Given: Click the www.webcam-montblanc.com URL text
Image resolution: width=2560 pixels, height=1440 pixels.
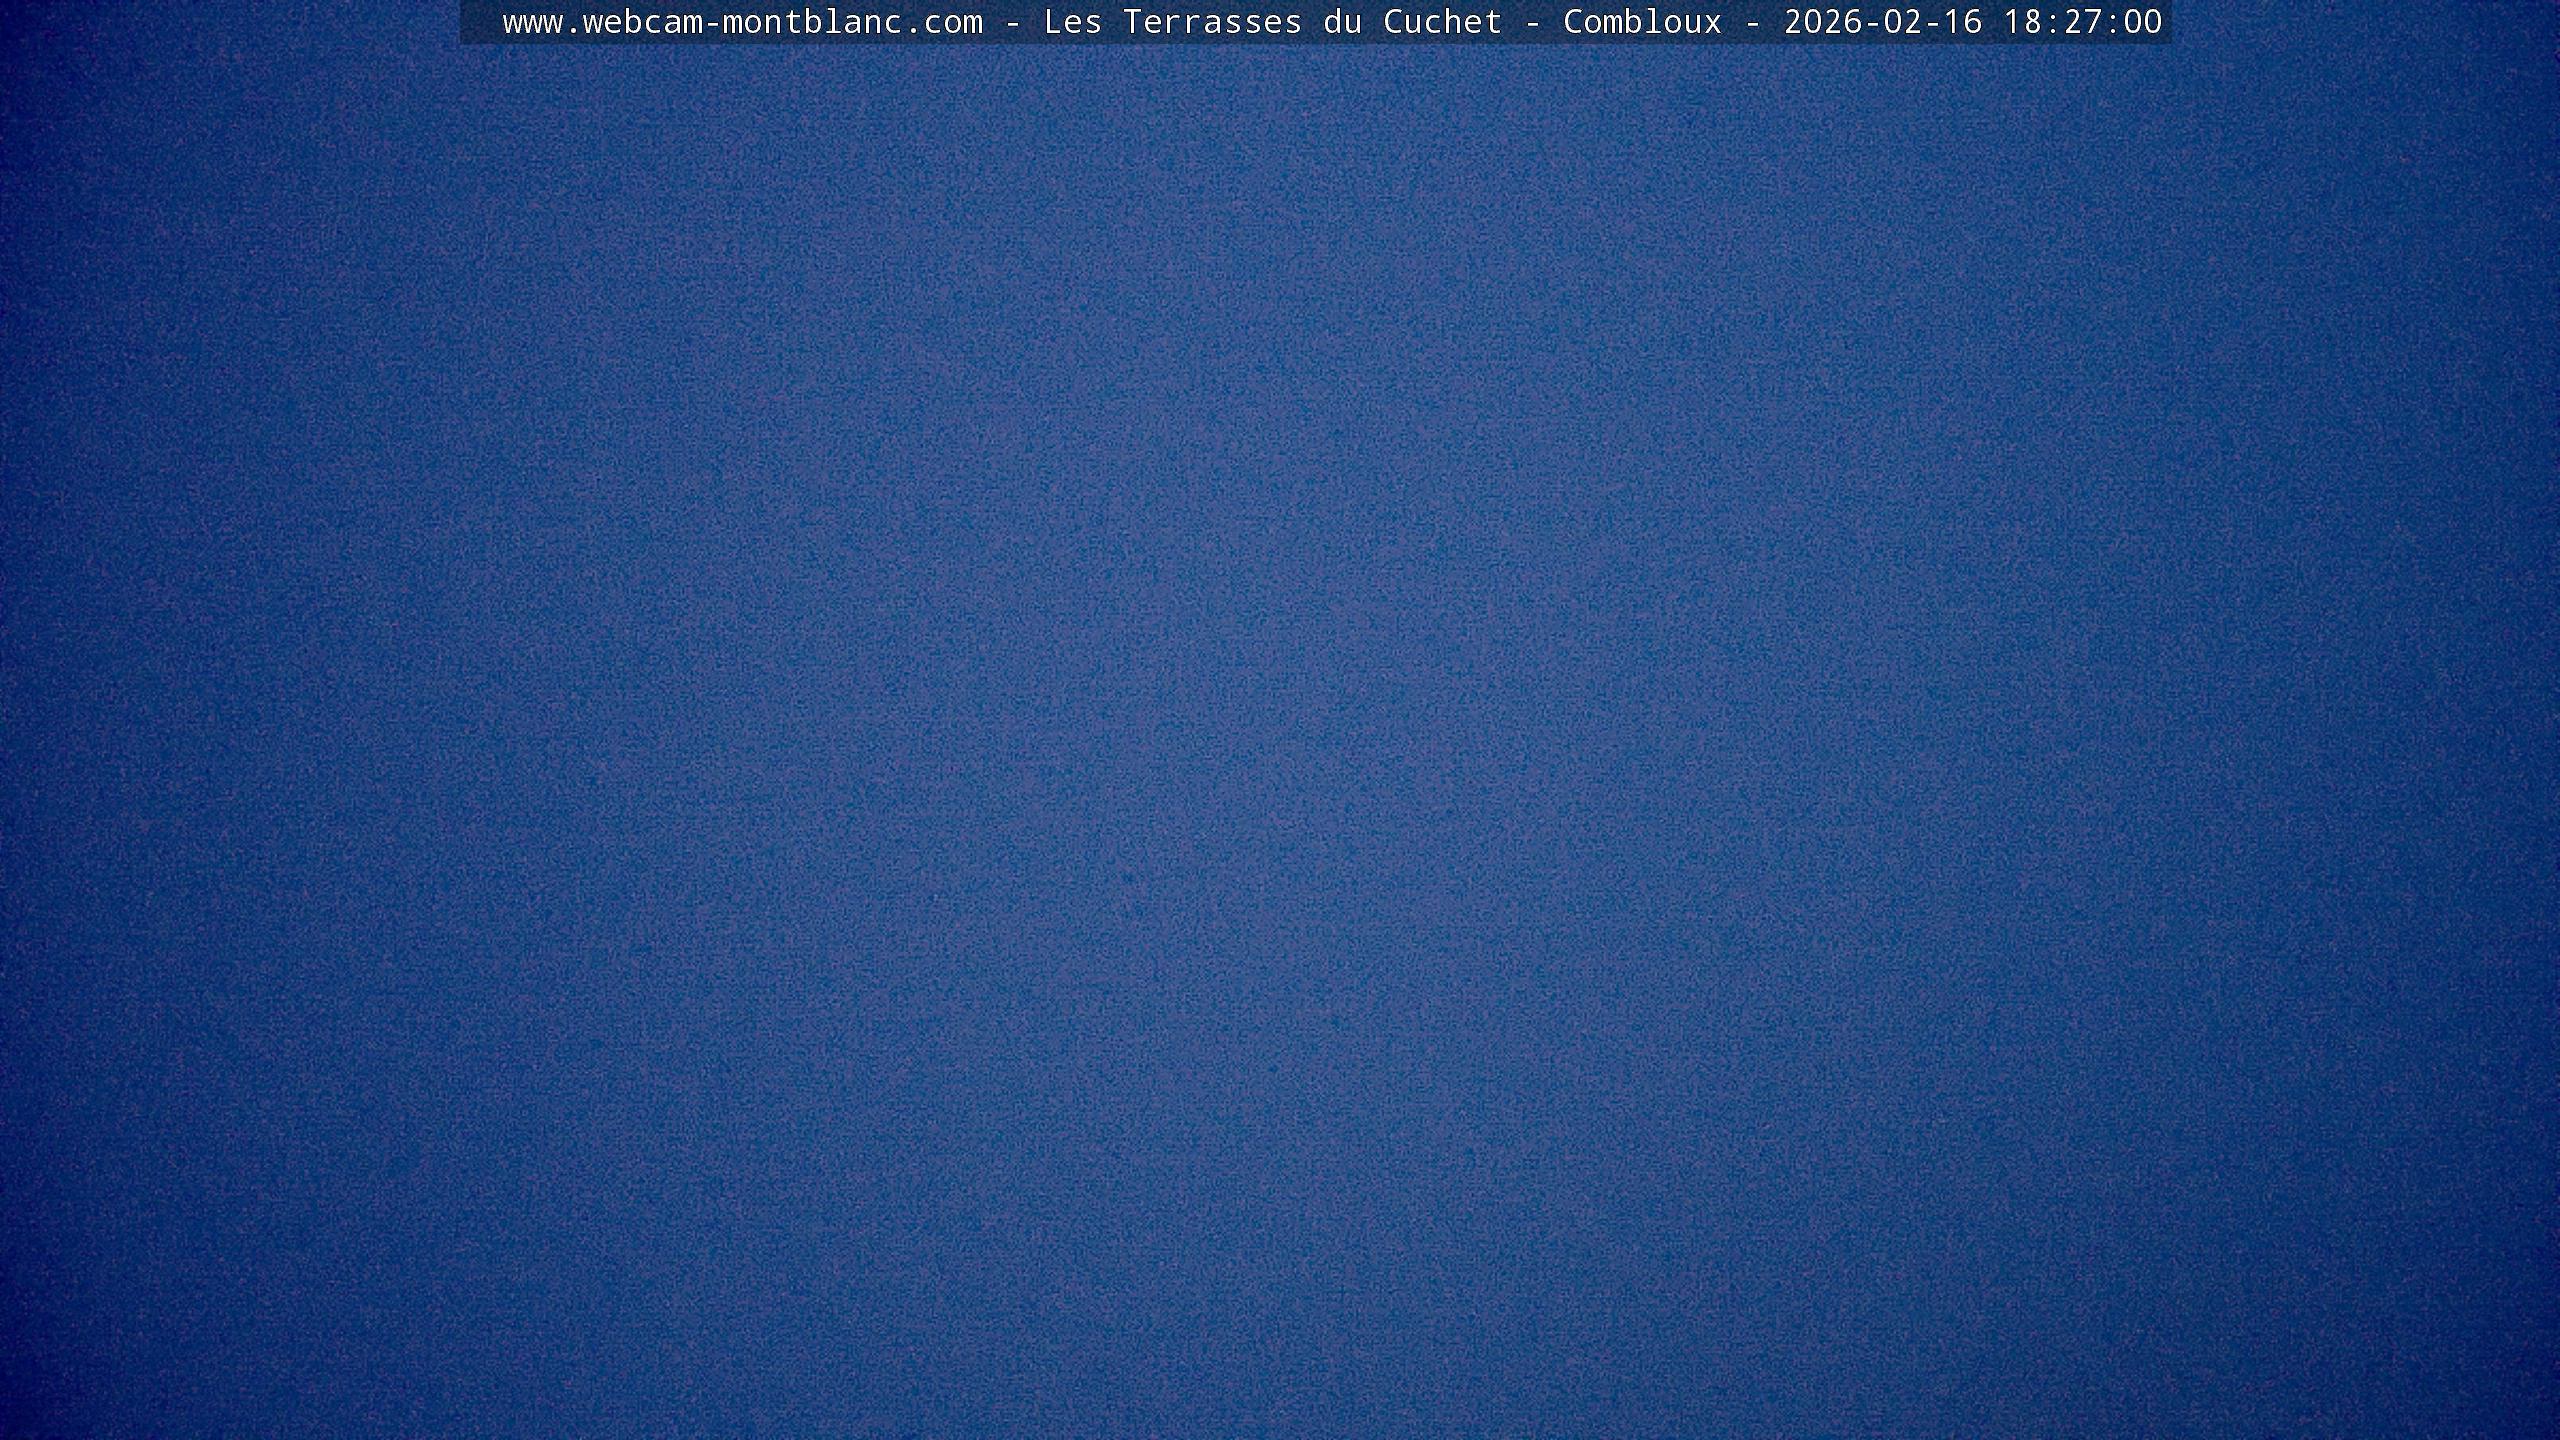Looking at the screenshot, I should tap(742, 22).
